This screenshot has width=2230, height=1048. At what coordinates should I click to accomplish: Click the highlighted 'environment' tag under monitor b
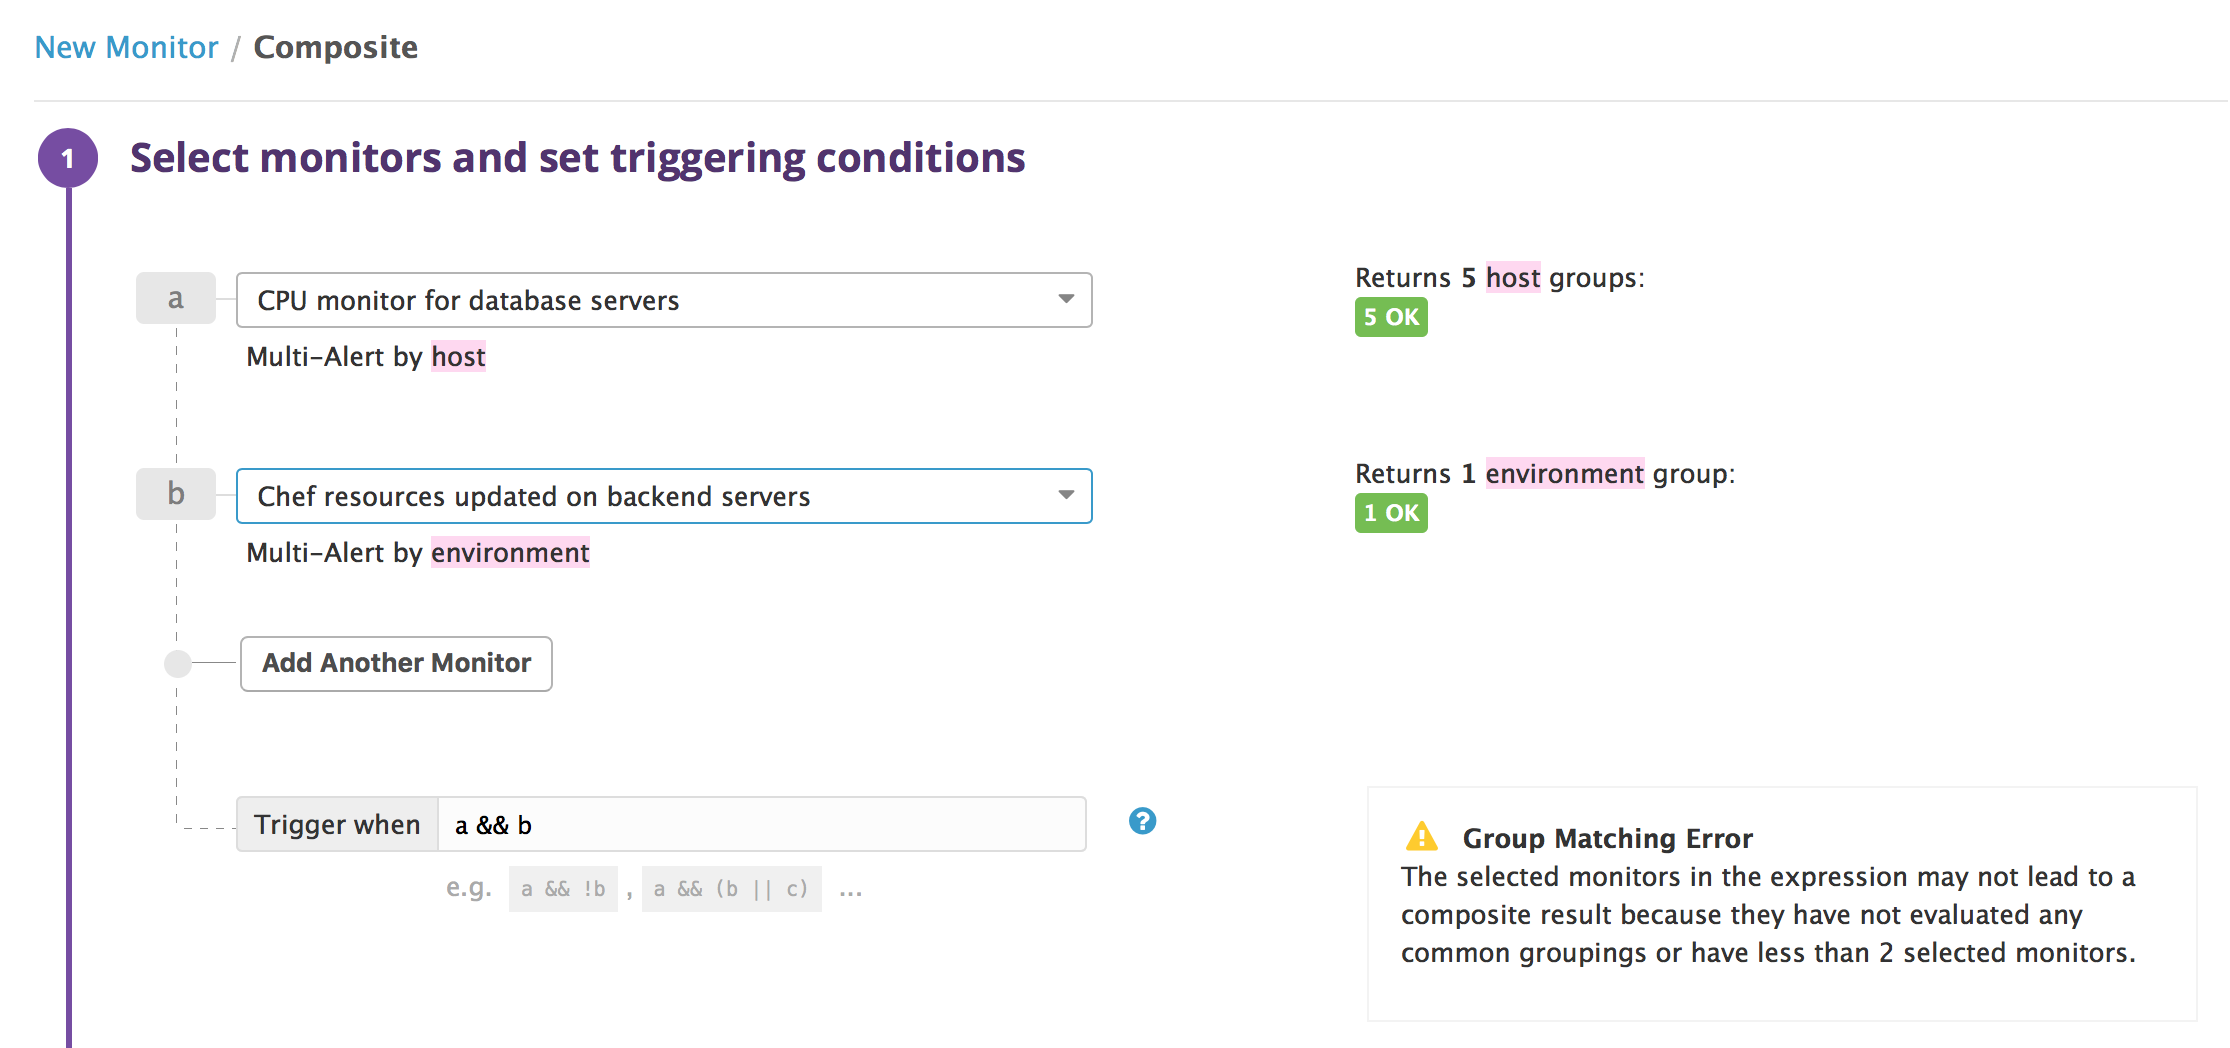(510, 552)
